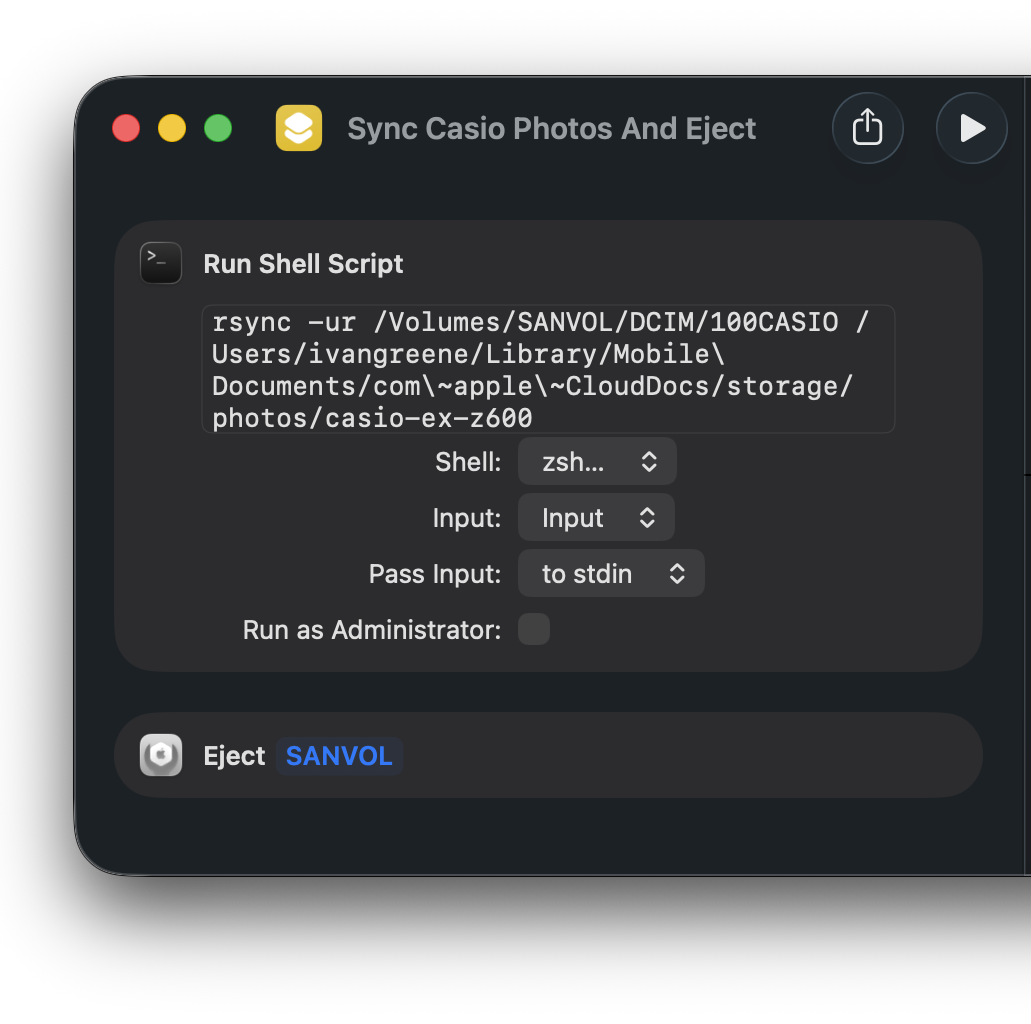This screenshot has height=1024, width=1031.
Task: Click the yellow Shortcuts app icon
Action: (x=299, y=128)
